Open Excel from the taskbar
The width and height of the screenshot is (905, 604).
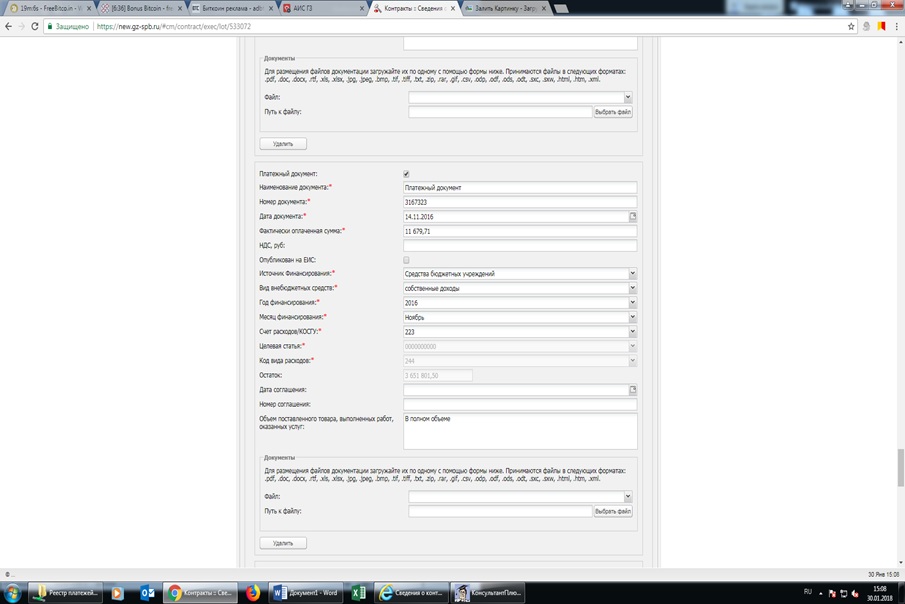click(x=358, y=593)
